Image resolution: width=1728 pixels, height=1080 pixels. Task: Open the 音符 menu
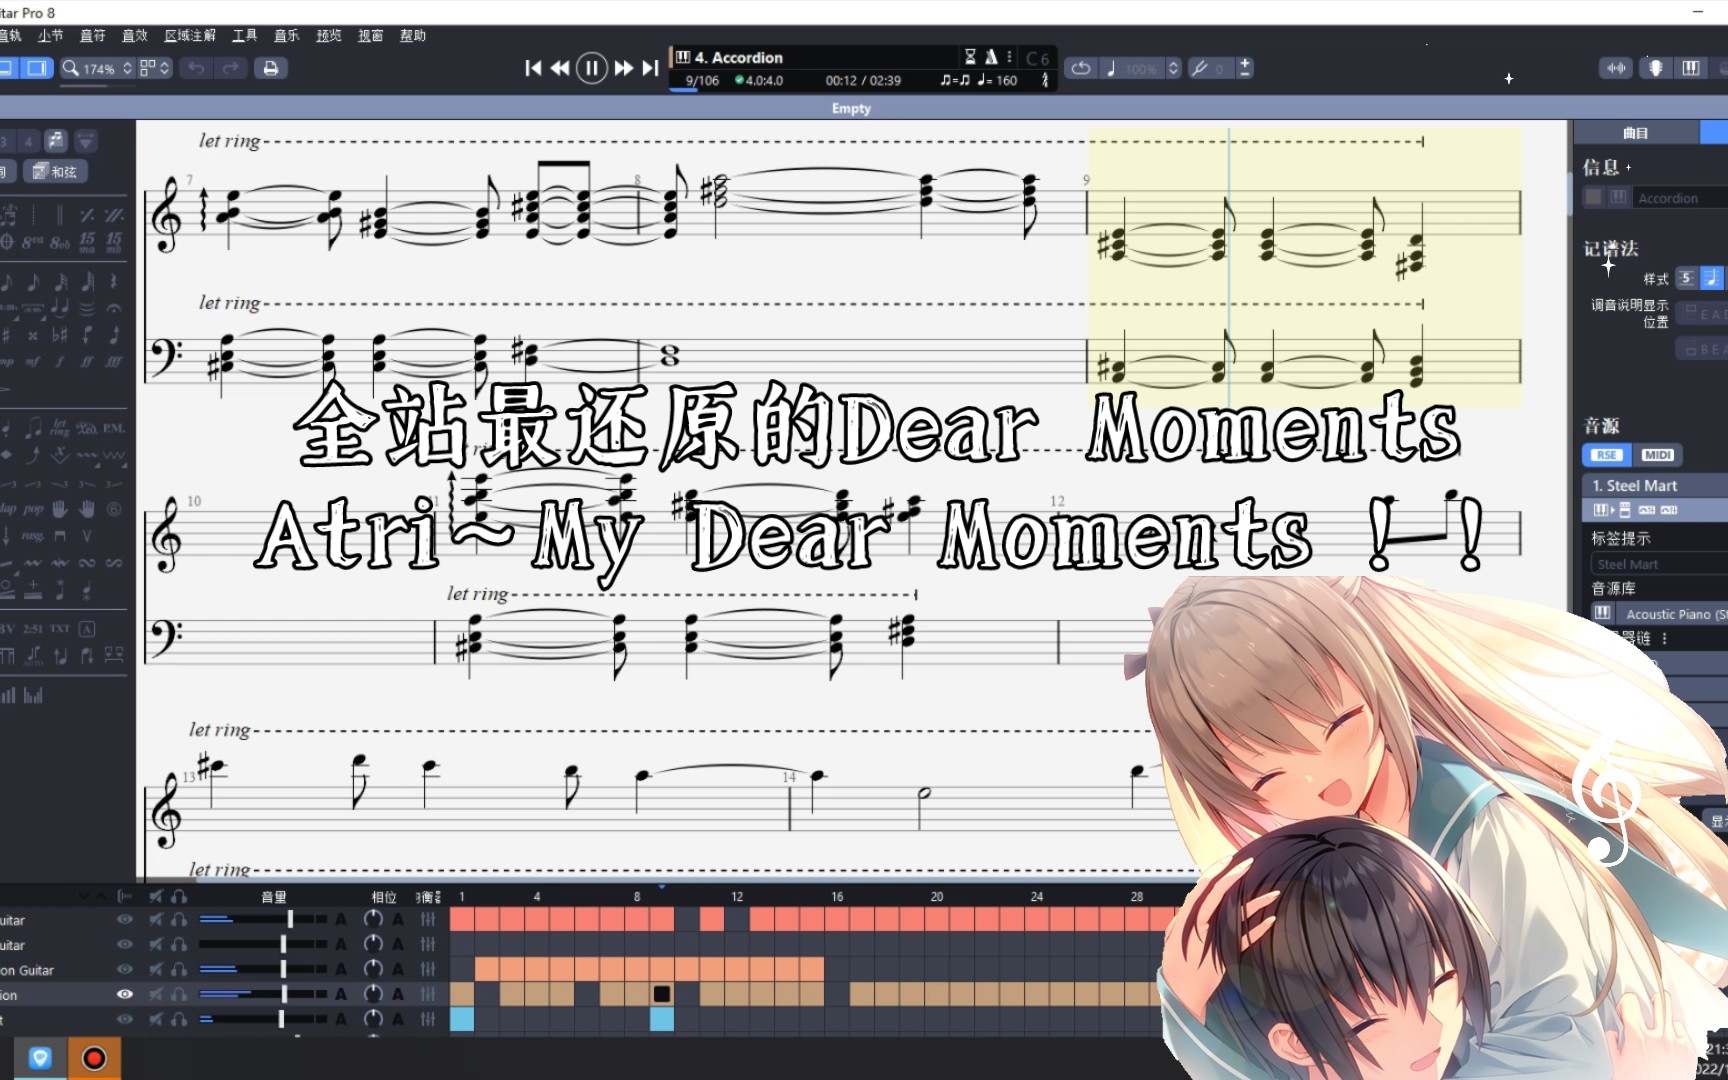pos(92,35)
